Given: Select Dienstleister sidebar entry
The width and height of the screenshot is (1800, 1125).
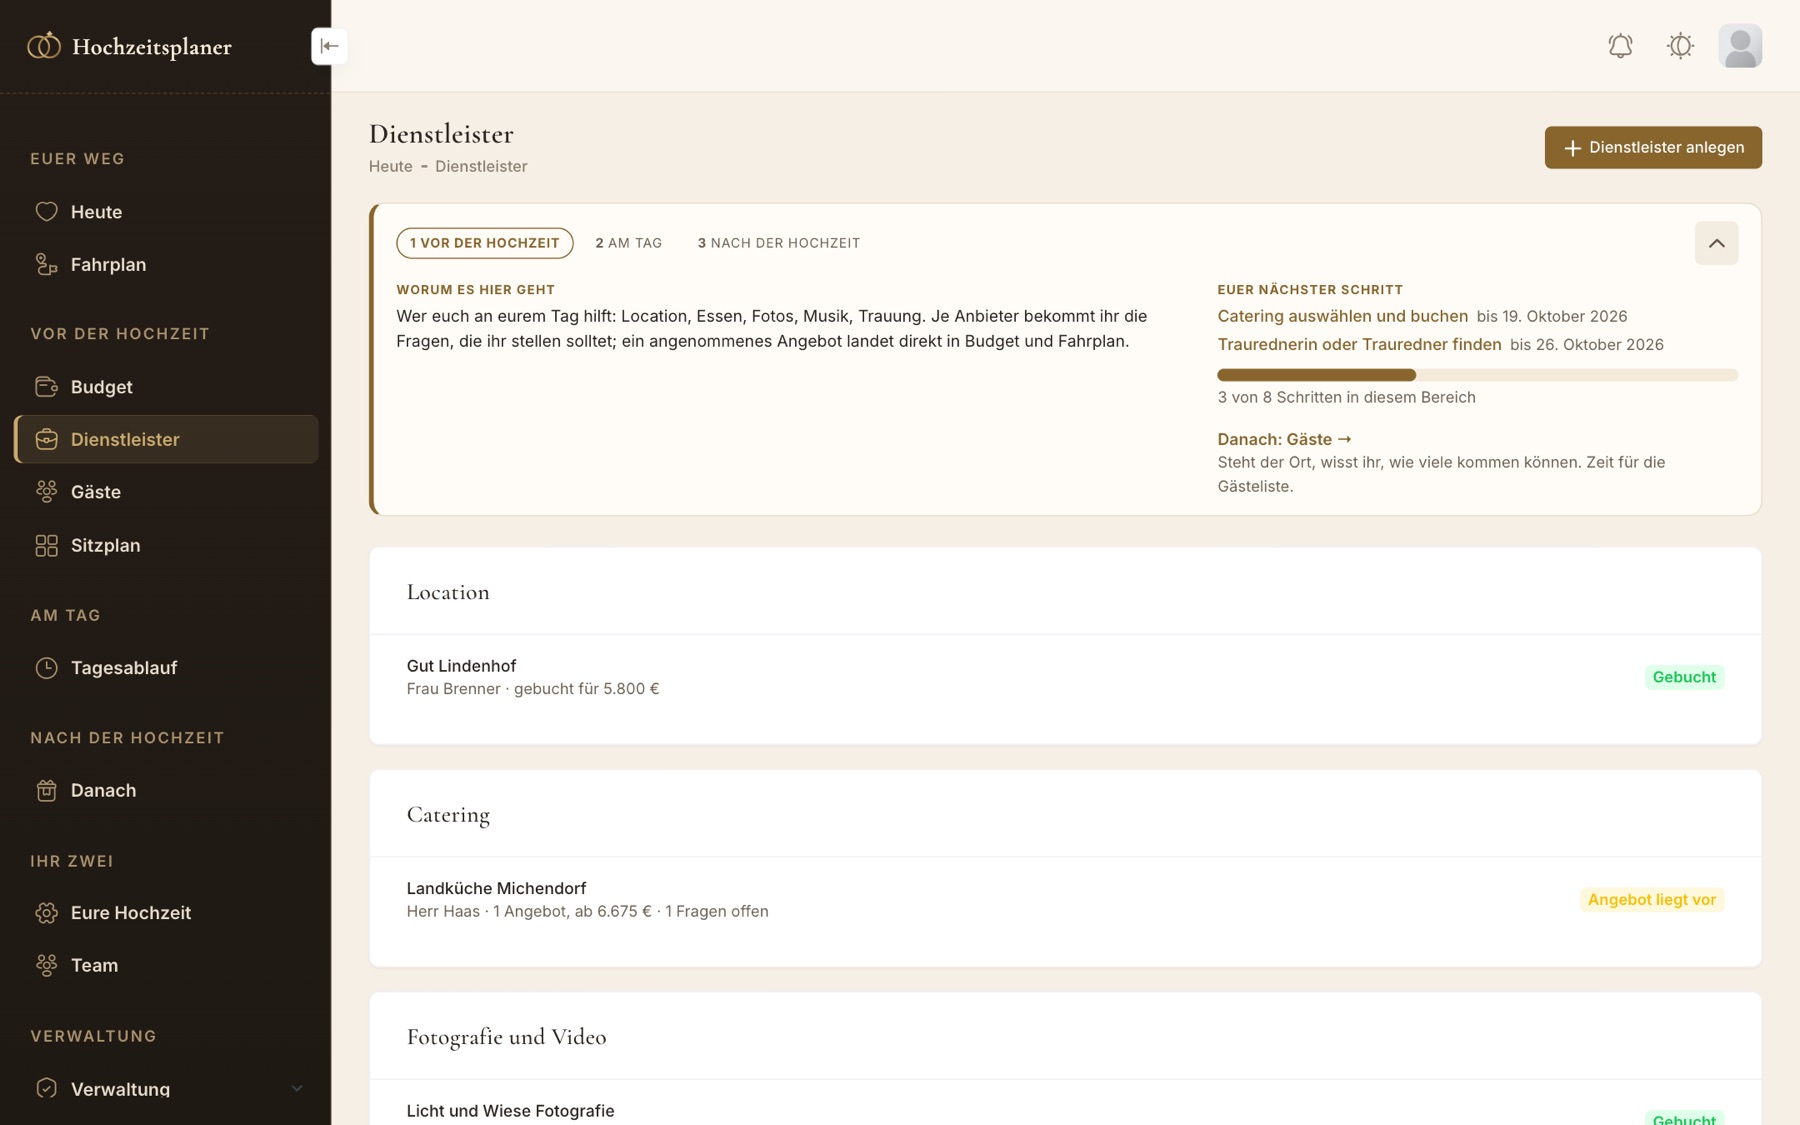Looking at the screenshot, I should pos(166,440).
